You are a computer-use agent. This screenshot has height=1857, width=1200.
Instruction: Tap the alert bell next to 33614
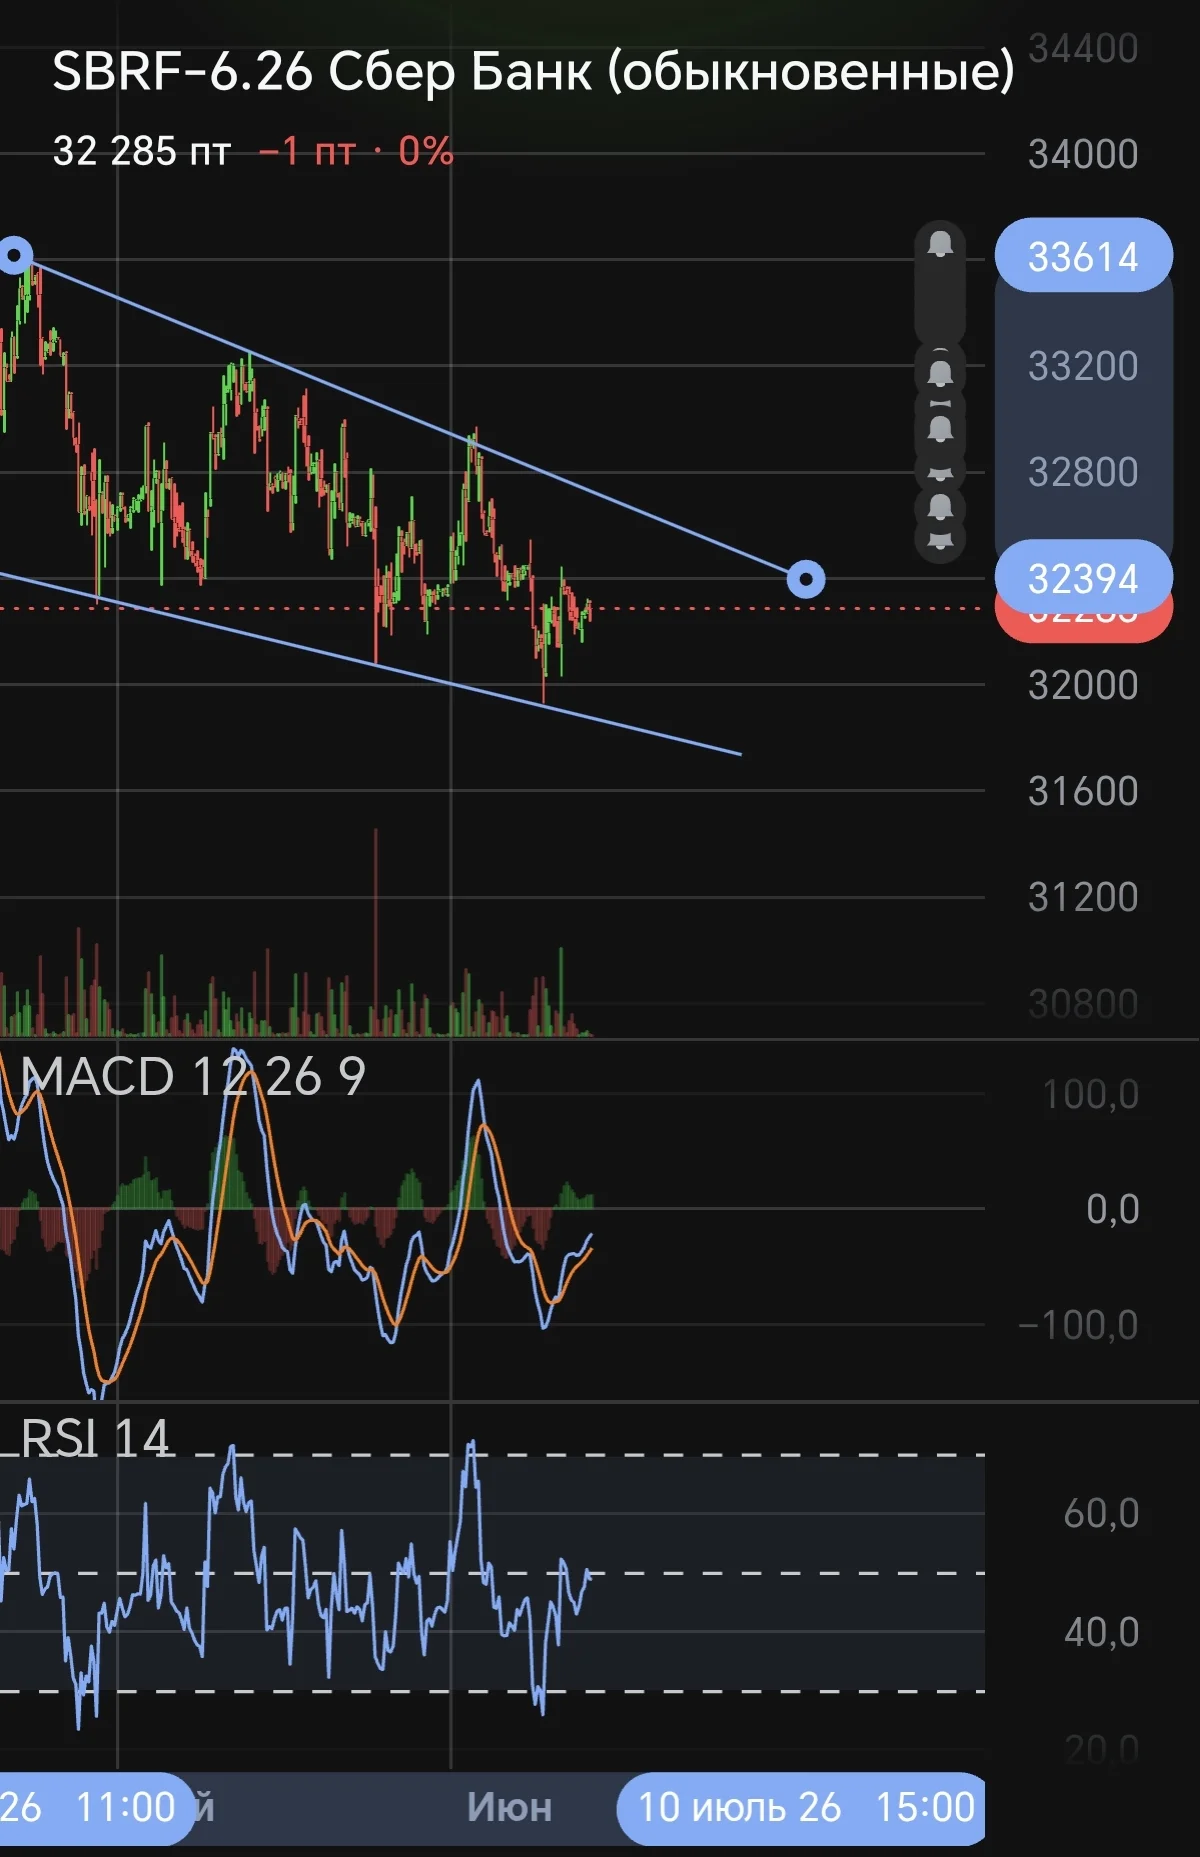pos(940,245)
